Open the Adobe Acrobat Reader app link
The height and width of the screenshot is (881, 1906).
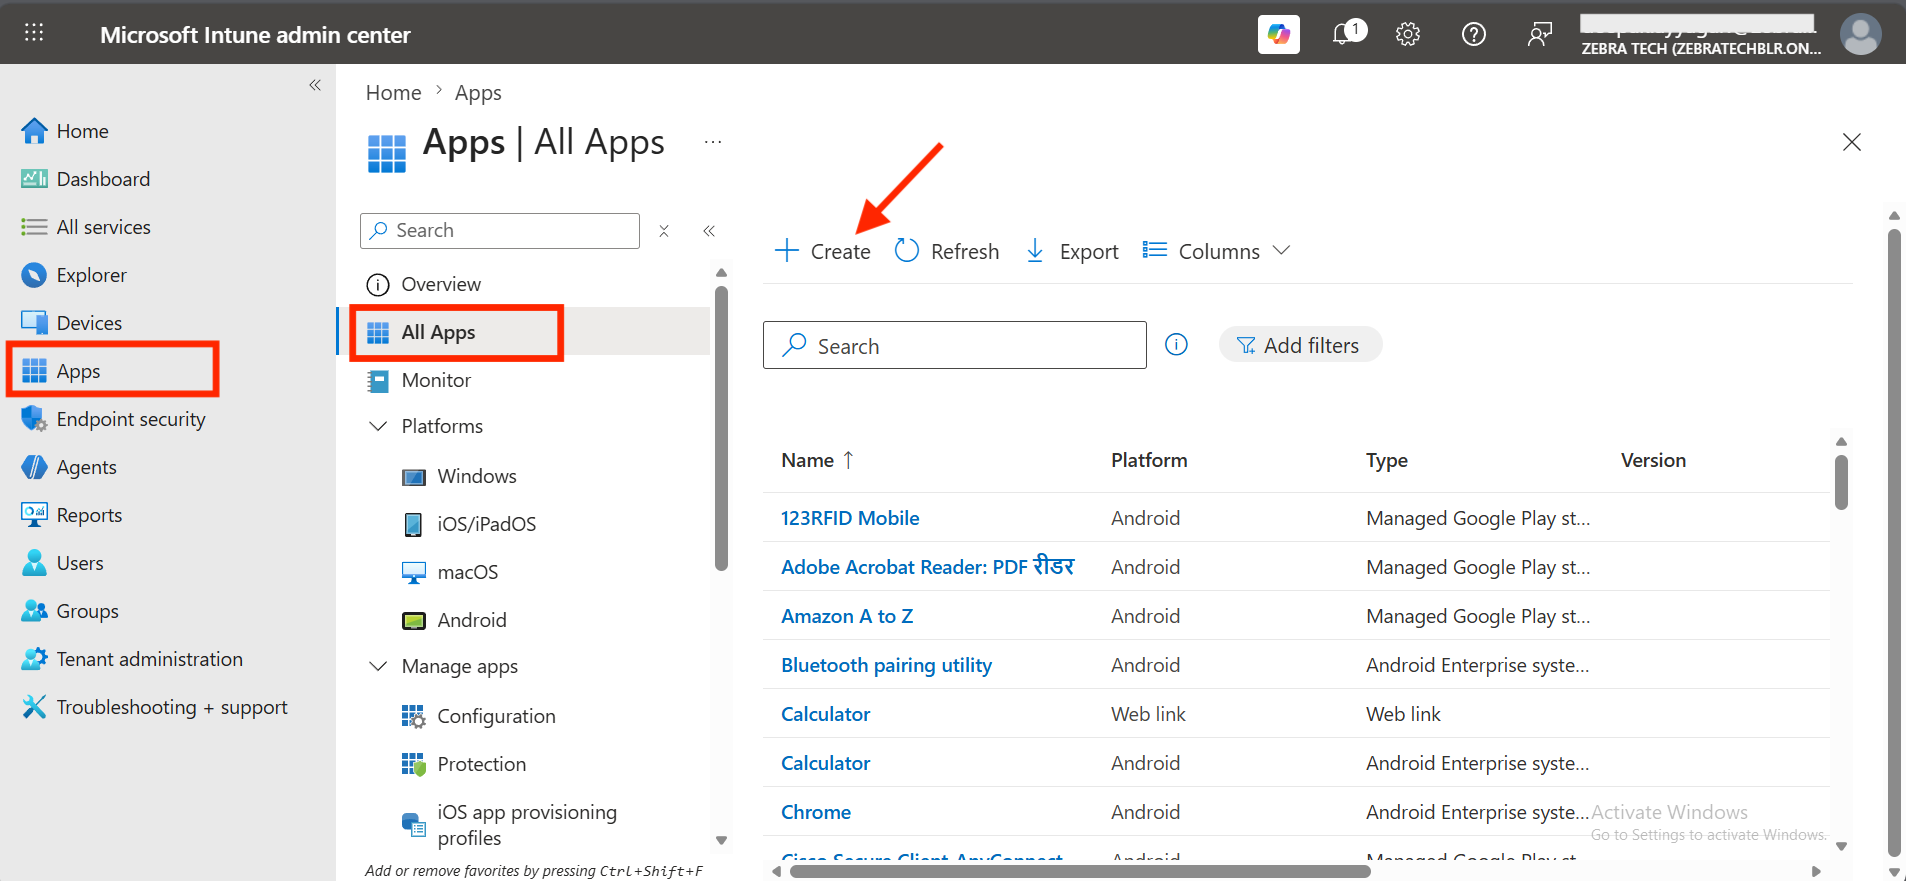point(927,567)
